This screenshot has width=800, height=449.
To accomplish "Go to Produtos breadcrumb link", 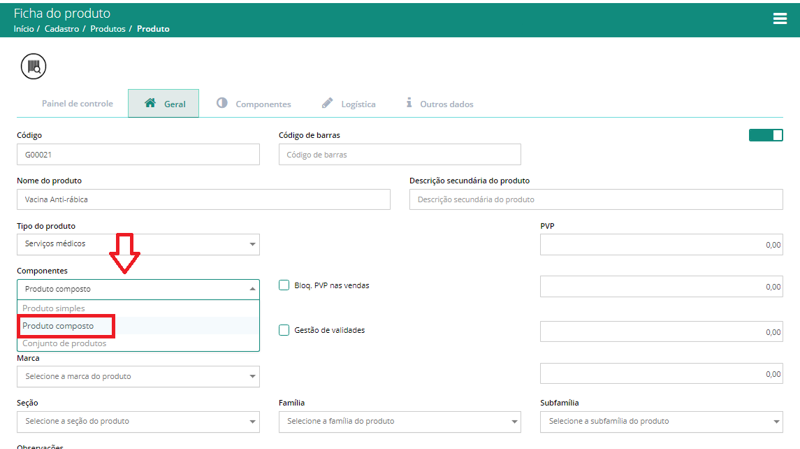I will (108, 29).
